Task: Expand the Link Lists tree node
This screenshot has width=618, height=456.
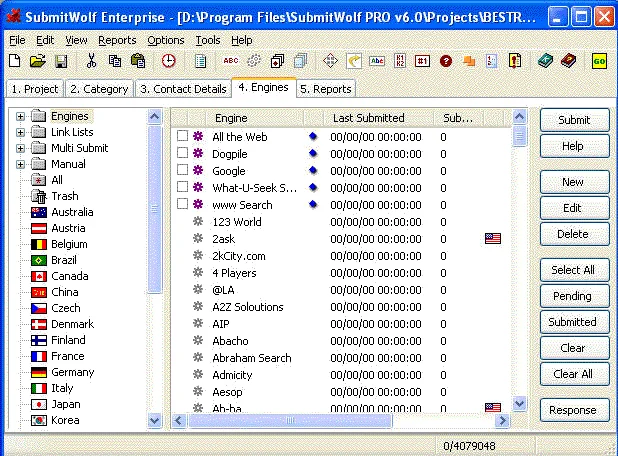Action: [x=21, y=132]
